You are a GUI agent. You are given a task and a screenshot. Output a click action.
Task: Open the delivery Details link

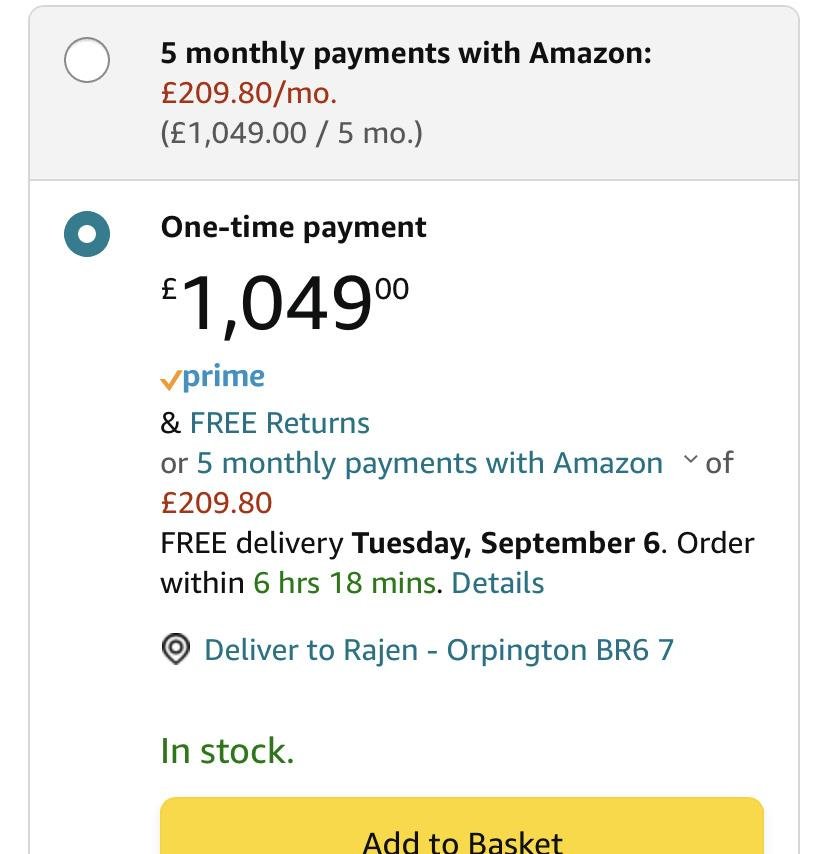coord(498,583)
